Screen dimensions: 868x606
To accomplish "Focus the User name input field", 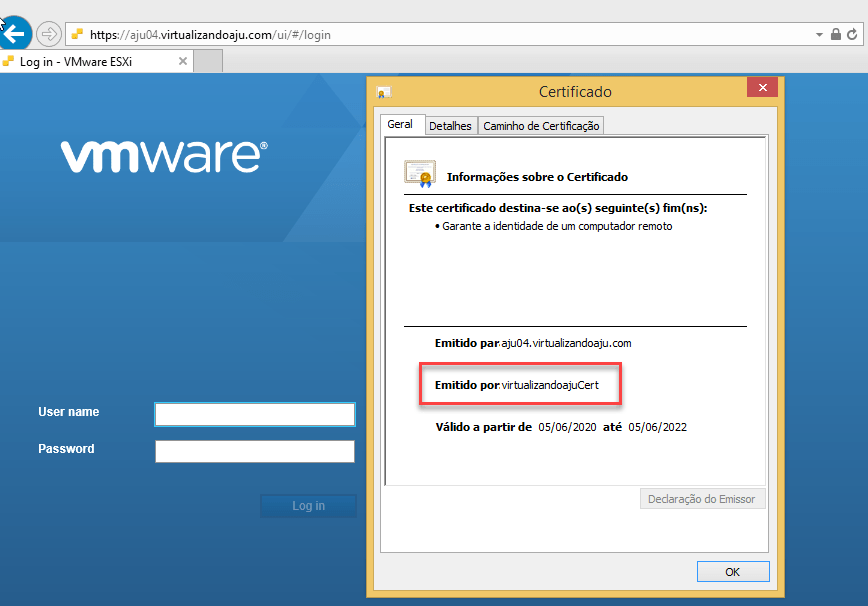I will [x=254, y=414].
